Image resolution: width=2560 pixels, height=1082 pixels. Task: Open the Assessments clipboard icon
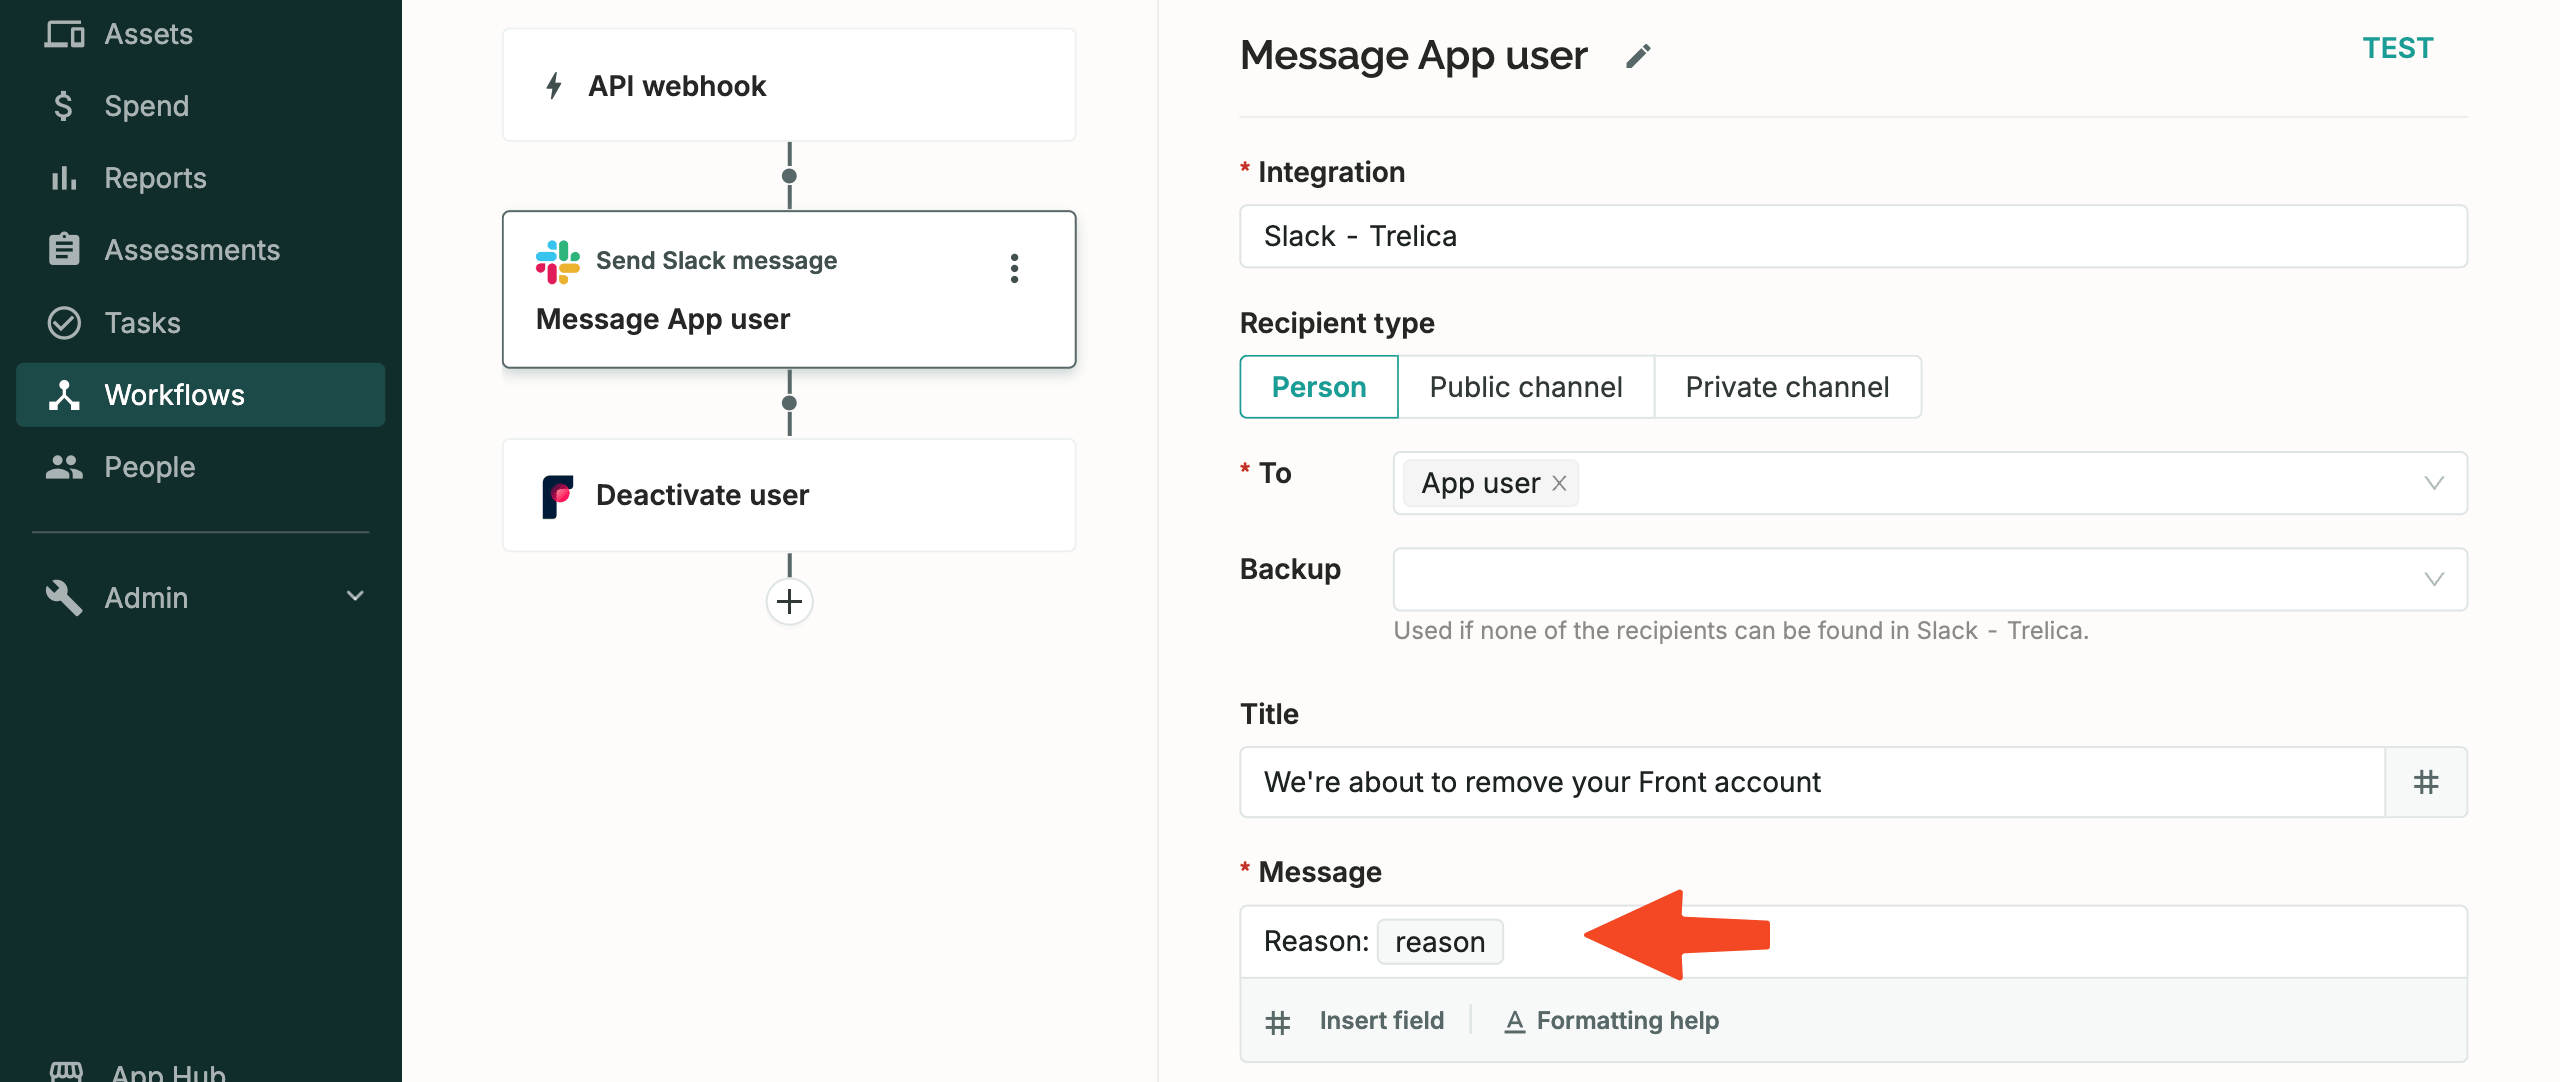click(64, 249)
